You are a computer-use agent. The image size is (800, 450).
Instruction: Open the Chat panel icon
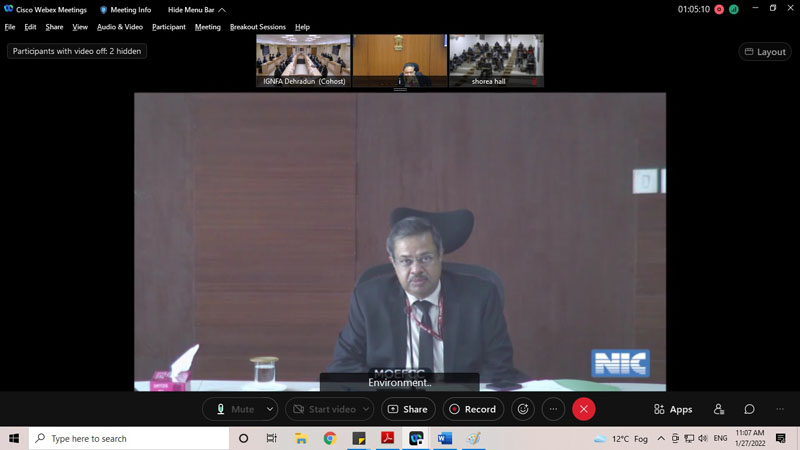(x=749, y=409)
